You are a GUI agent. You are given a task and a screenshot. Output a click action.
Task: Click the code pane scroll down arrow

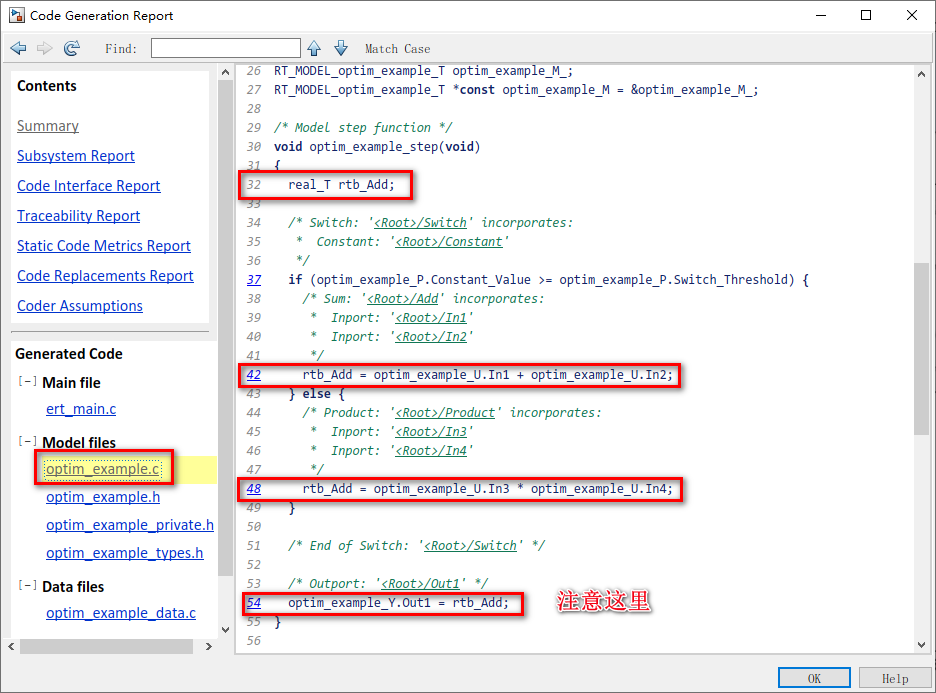point(921,645)
